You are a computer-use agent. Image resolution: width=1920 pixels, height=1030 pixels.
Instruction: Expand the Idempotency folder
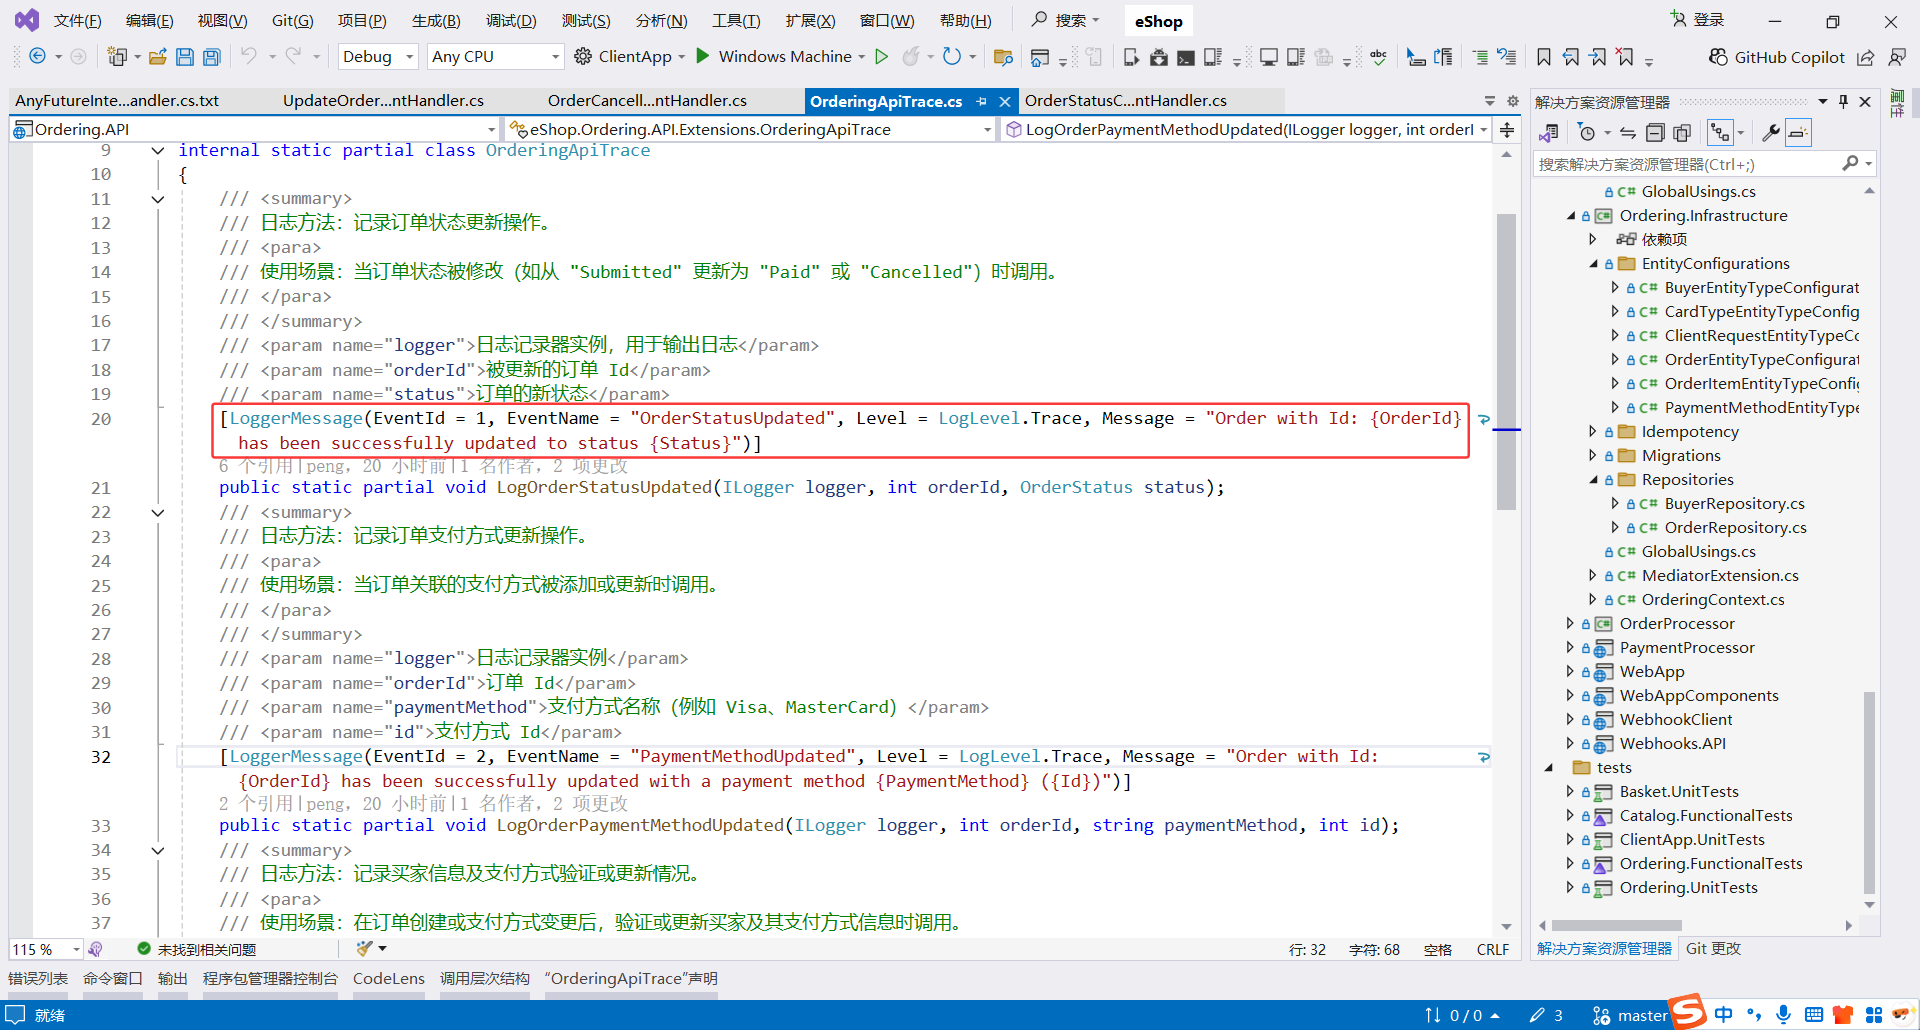tap(1593, 432)
